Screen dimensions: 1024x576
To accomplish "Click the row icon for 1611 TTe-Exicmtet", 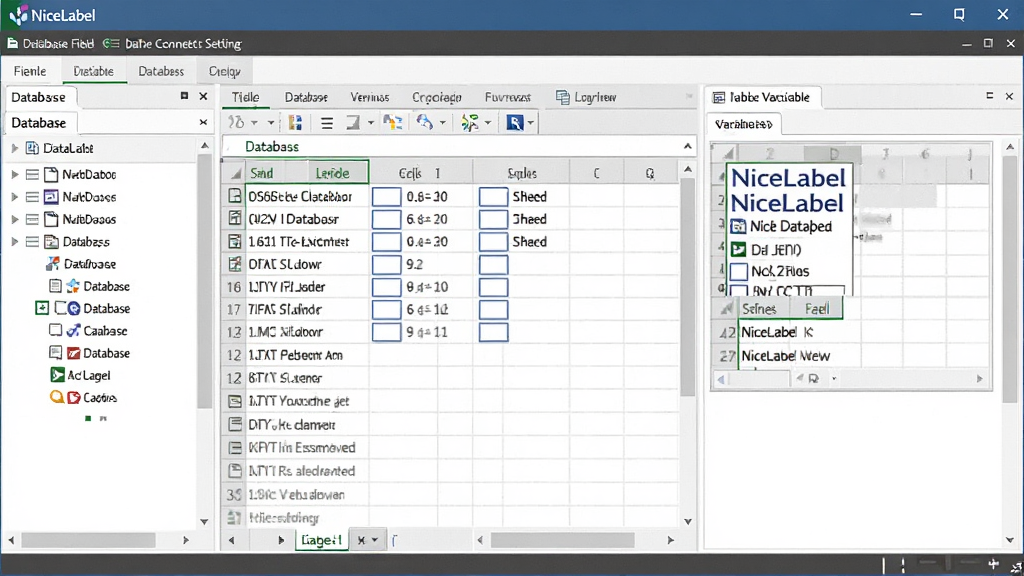I will [234, 242].
